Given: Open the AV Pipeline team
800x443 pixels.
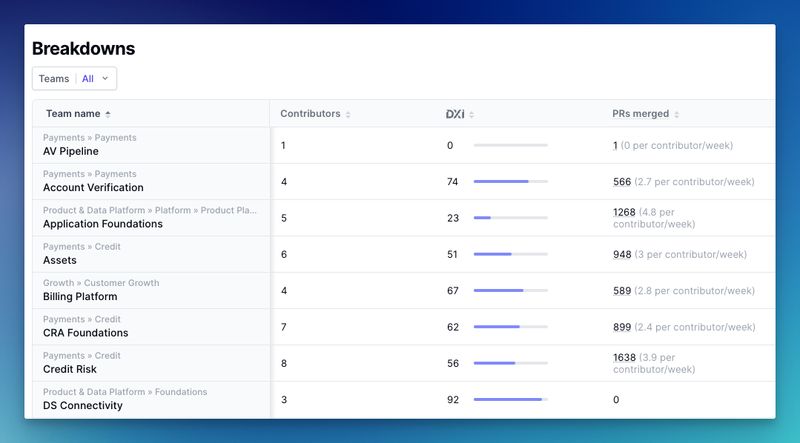Looking at the screenshot, I should (70, 151).
